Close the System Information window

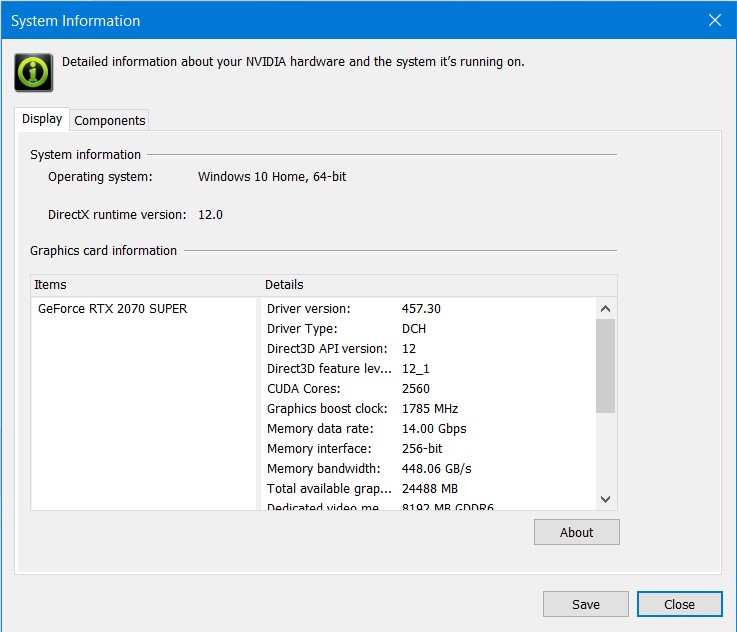click(714, 20)
